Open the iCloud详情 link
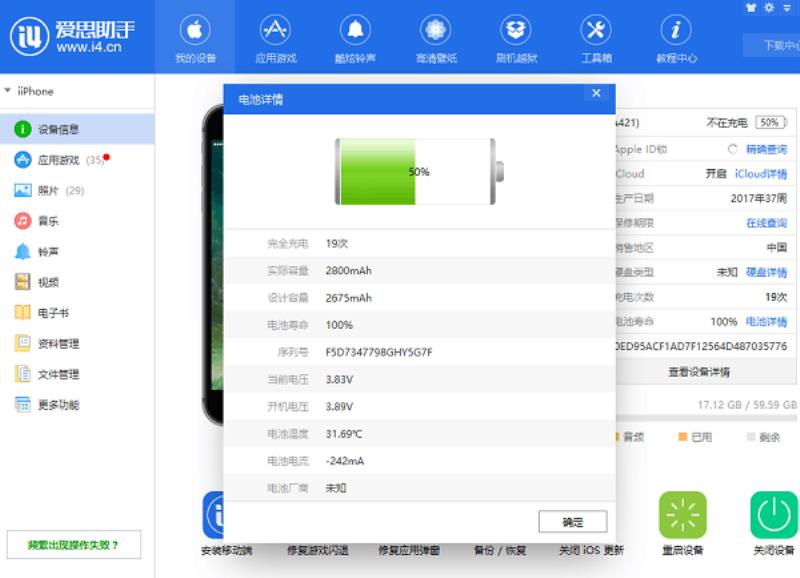This screenshot has width=800, height=578. tap(761, 173)
